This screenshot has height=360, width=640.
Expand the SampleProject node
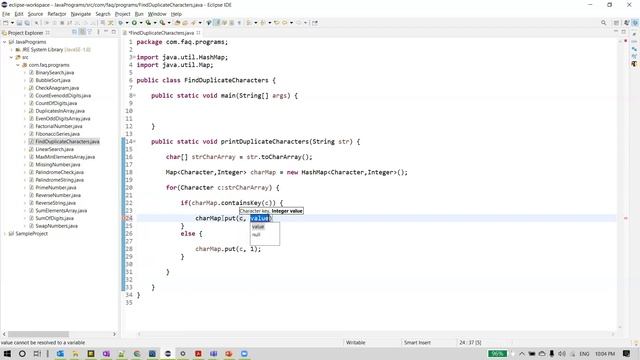(4, 234)
